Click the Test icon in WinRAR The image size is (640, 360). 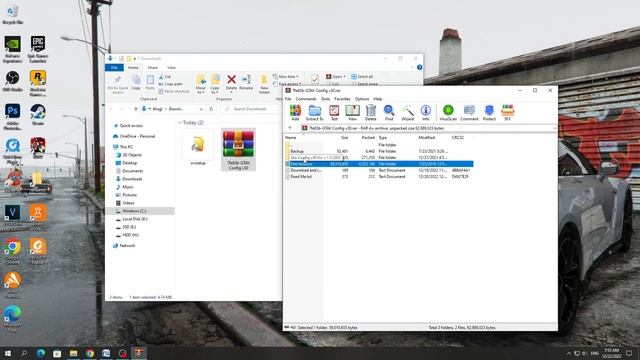(x=334, y=112)
